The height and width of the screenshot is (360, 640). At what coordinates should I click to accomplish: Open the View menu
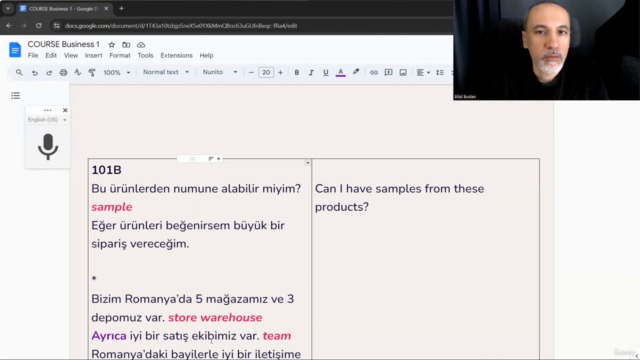pyautogui.click(x=71, y=56)
